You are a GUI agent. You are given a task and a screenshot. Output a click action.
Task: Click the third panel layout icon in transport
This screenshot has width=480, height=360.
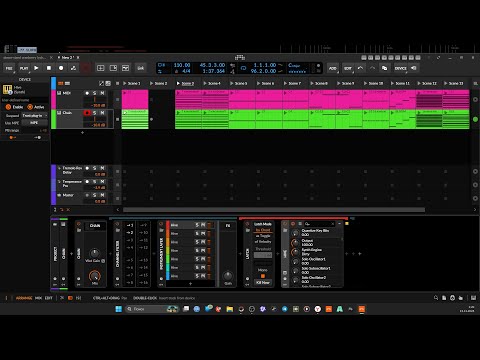click(x=126, y=68)
